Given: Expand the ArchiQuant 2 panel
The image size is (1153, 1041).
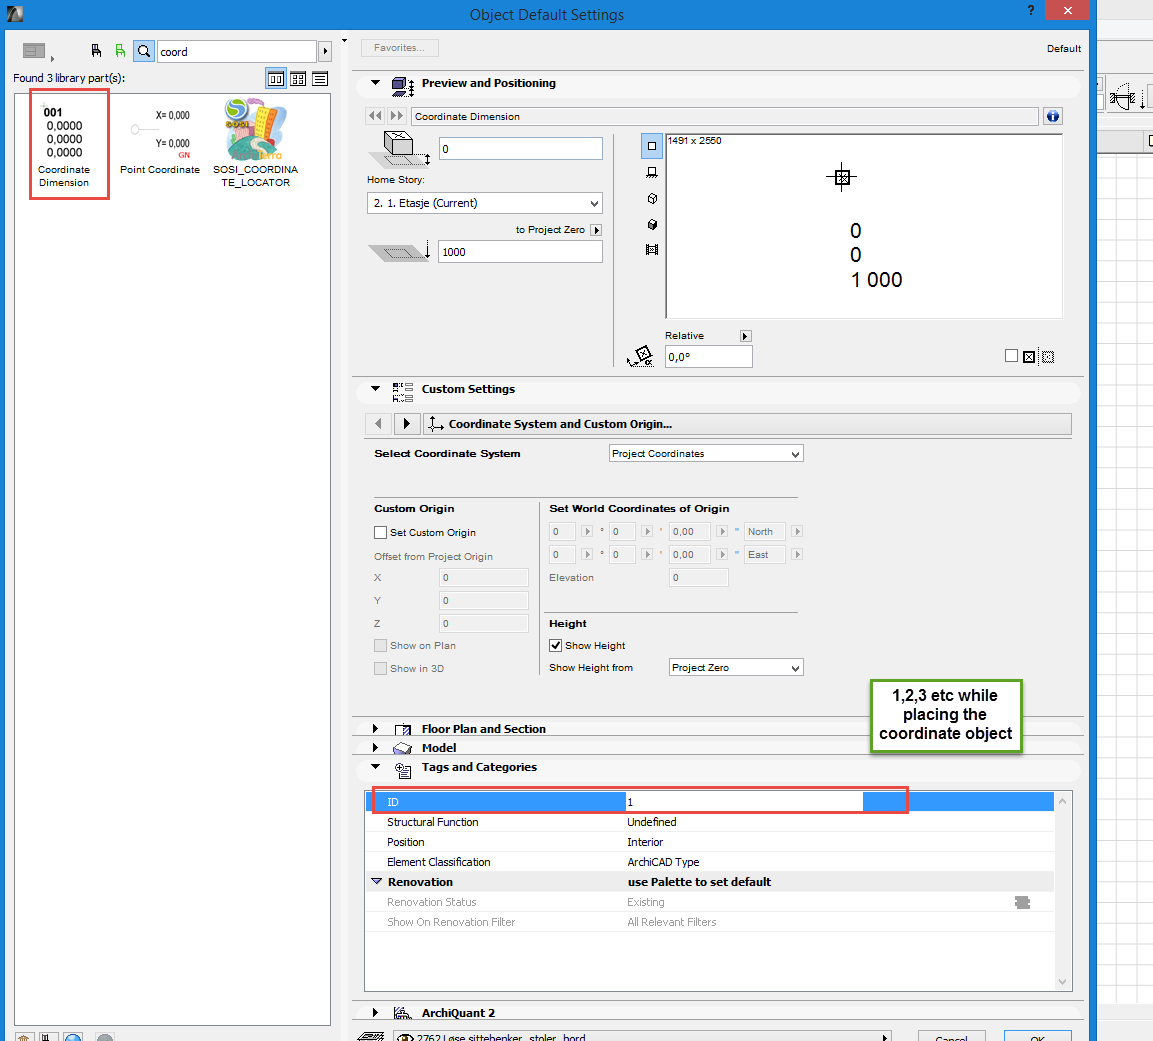Looking at the screenshot, I should [x=376, y=1013].
